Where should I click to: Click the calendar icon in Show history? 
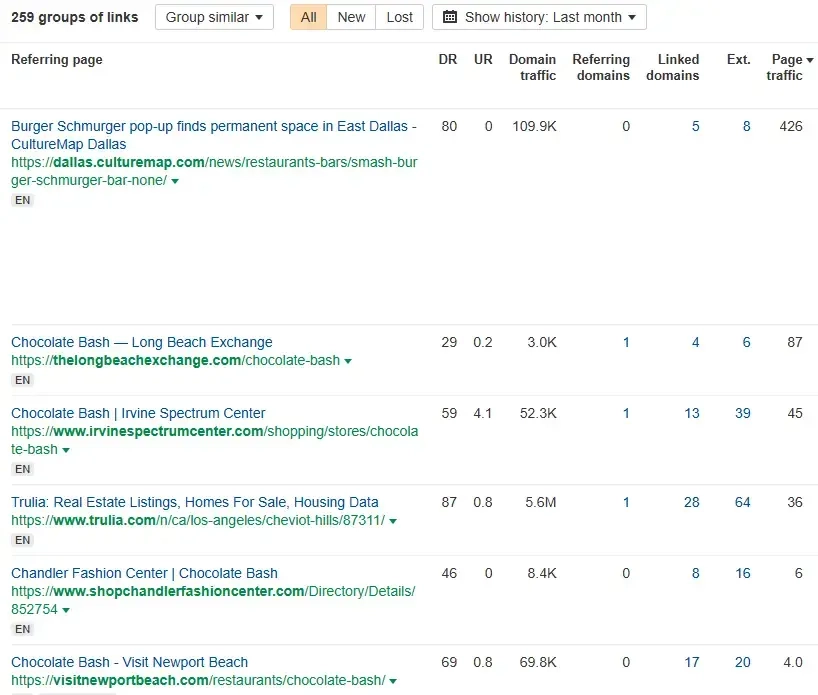[x=450, y=17]
